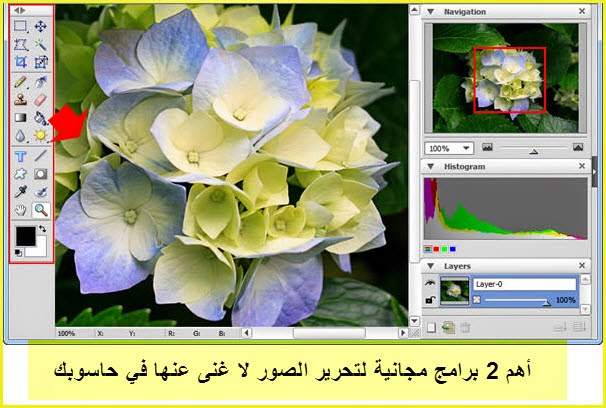
Task: Select the Eyedropper color picker tool
Action: (20, 191)
